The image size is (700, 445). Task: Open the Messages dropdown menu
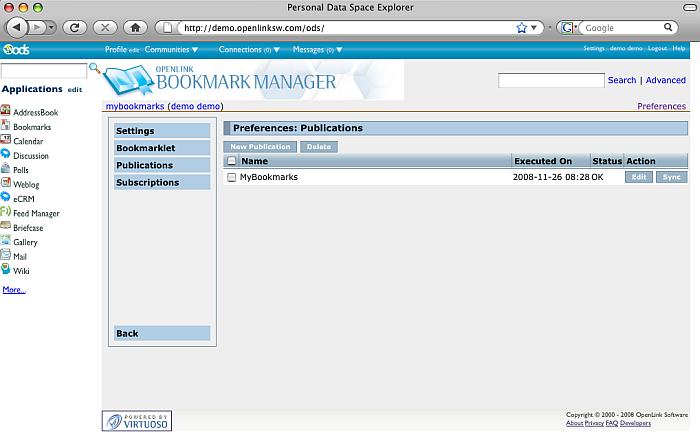pos(317,49)
